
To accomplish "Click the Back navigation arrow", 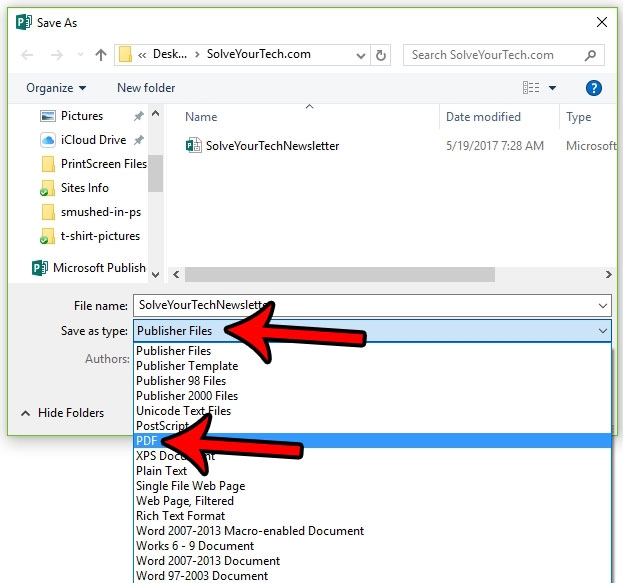I will [x=27, y=55].
